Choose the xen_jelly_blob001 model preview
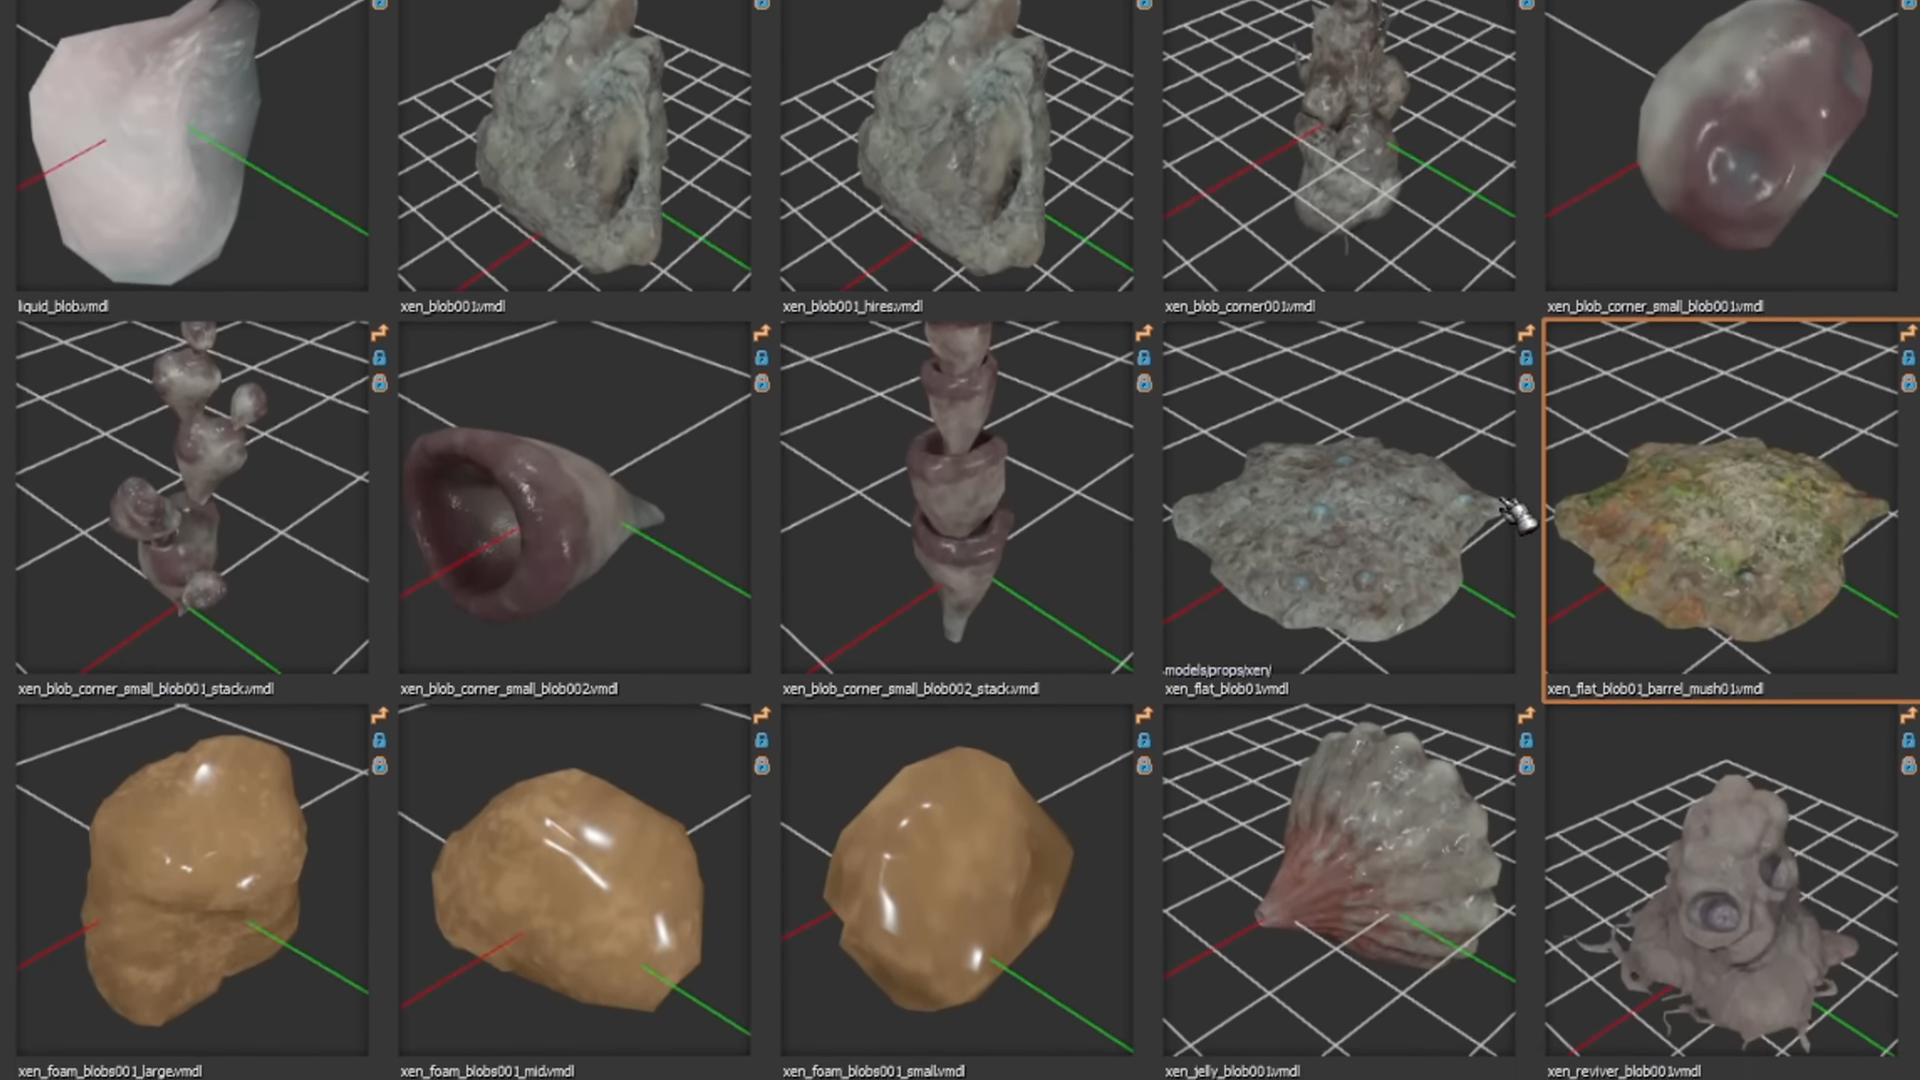Image resolution: width=1920 pixels, height=1080 pixels. pos(1338,880)
